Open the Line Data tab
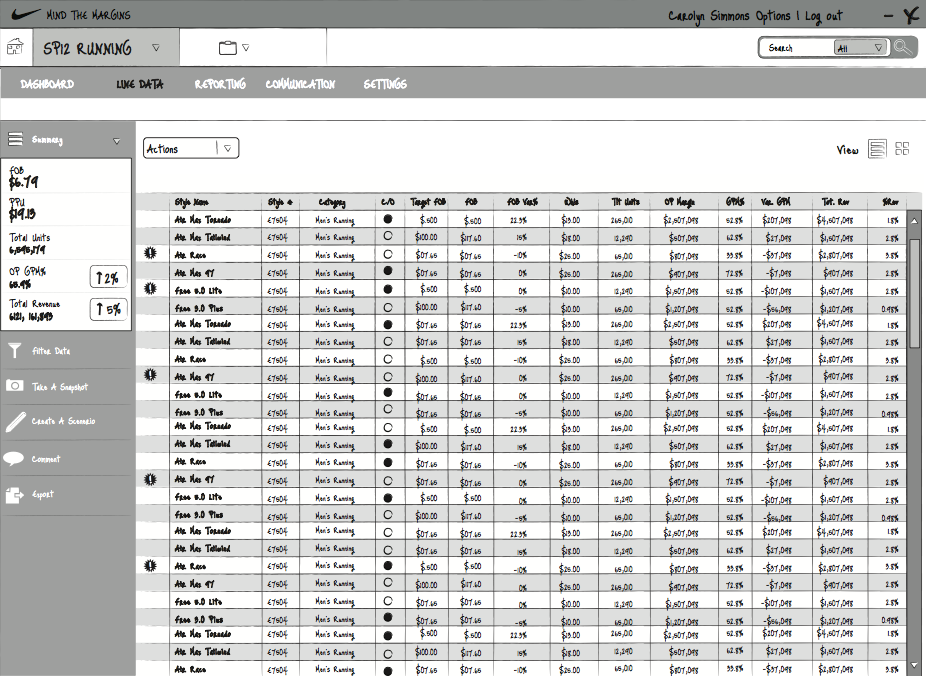Image resolution: width=926 pixels, height=676 pixels. [x=140, y=84]
